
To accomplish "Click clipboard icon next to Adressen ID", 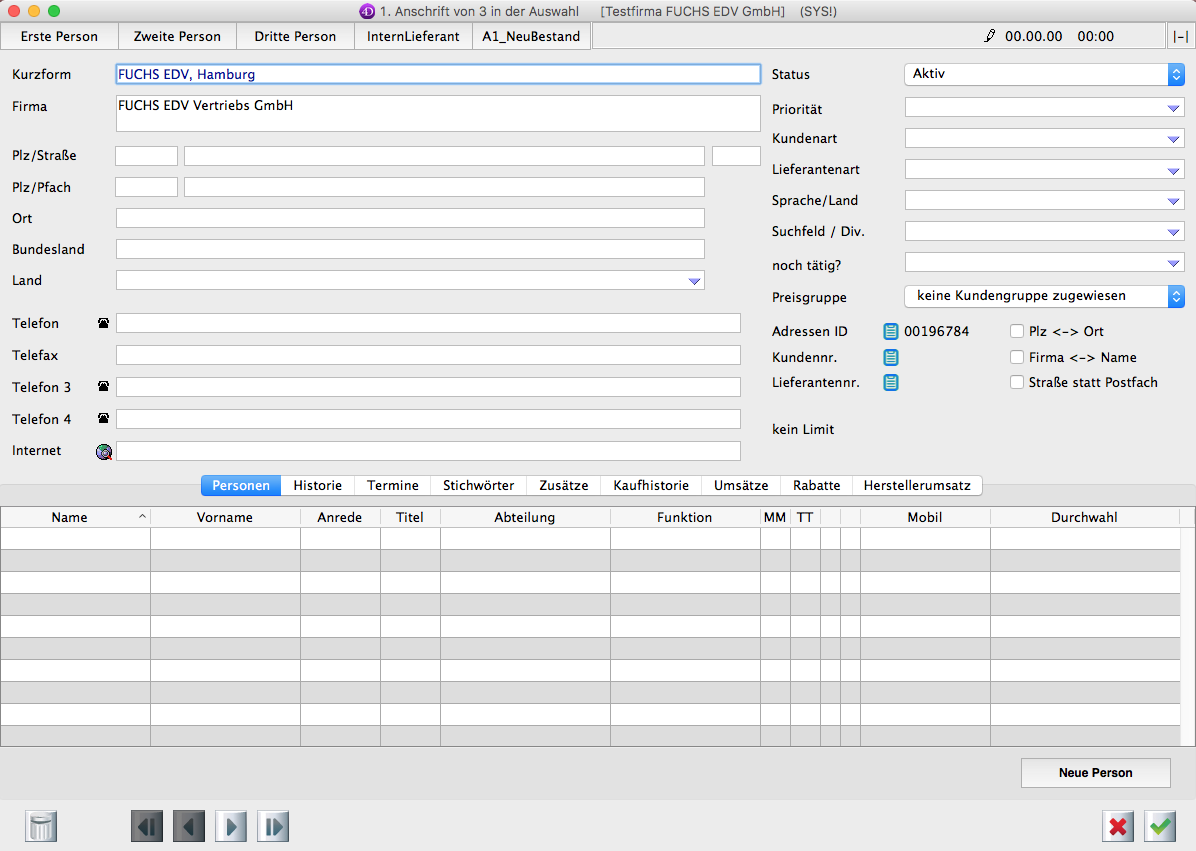I will (890, 331).
